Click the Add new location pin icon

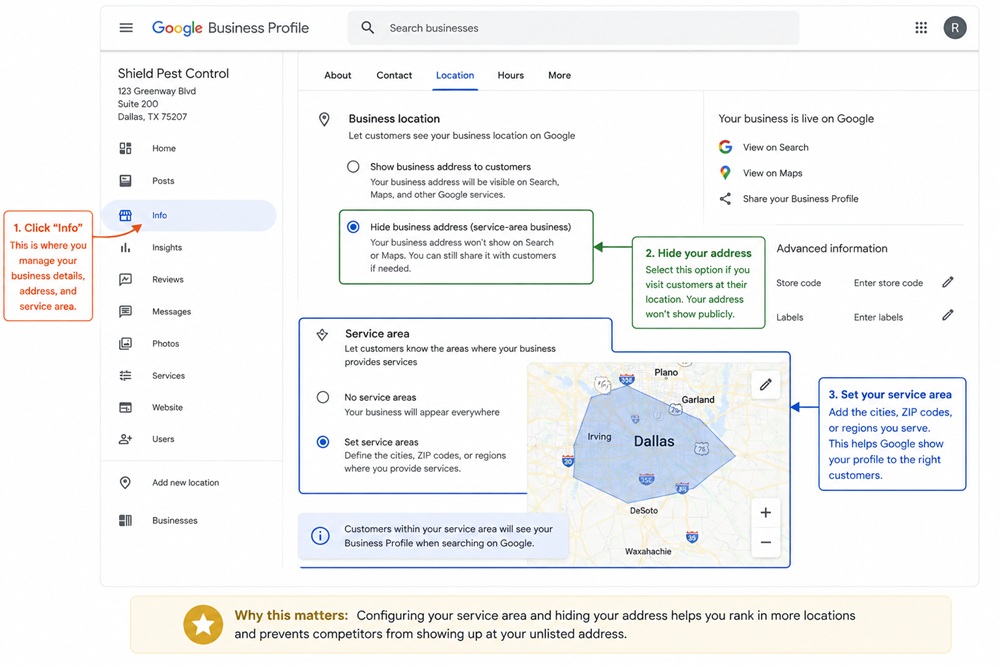pyautogui.click(x=126, y=483)
